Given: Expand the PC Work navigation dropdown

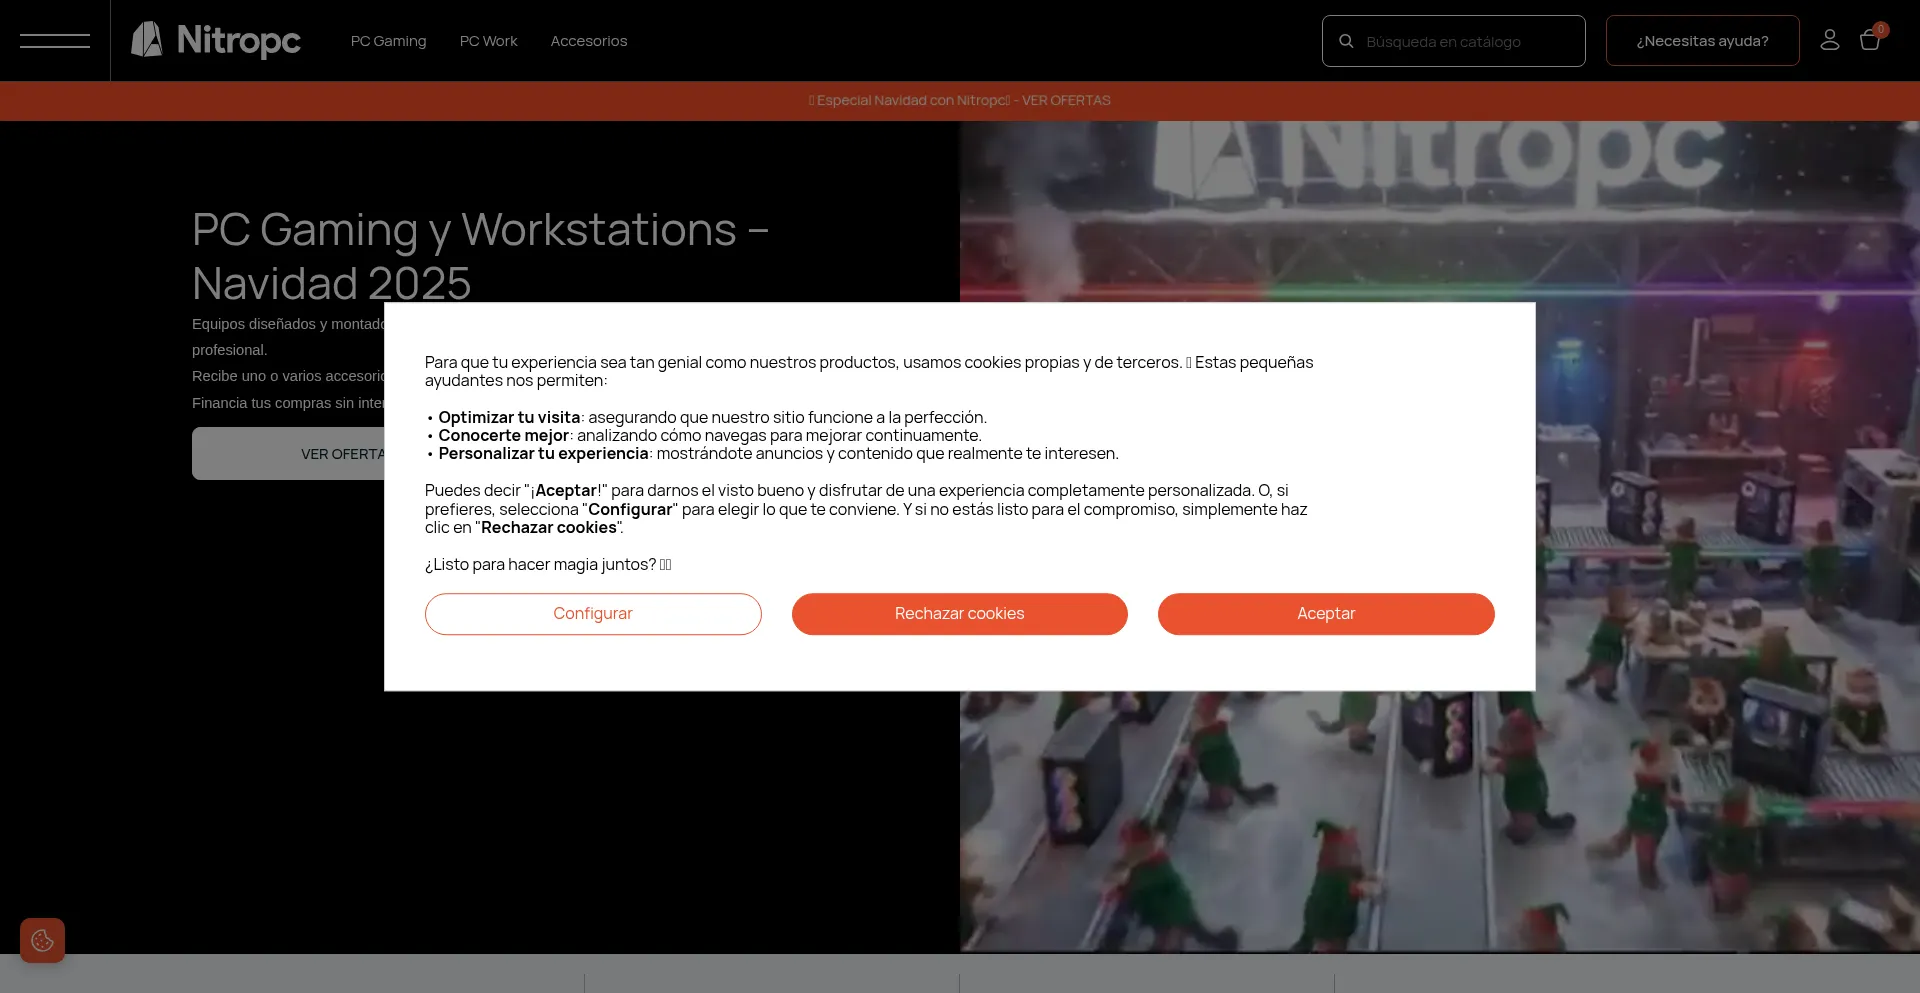Looking at the screenshot, I should (488, 40).
